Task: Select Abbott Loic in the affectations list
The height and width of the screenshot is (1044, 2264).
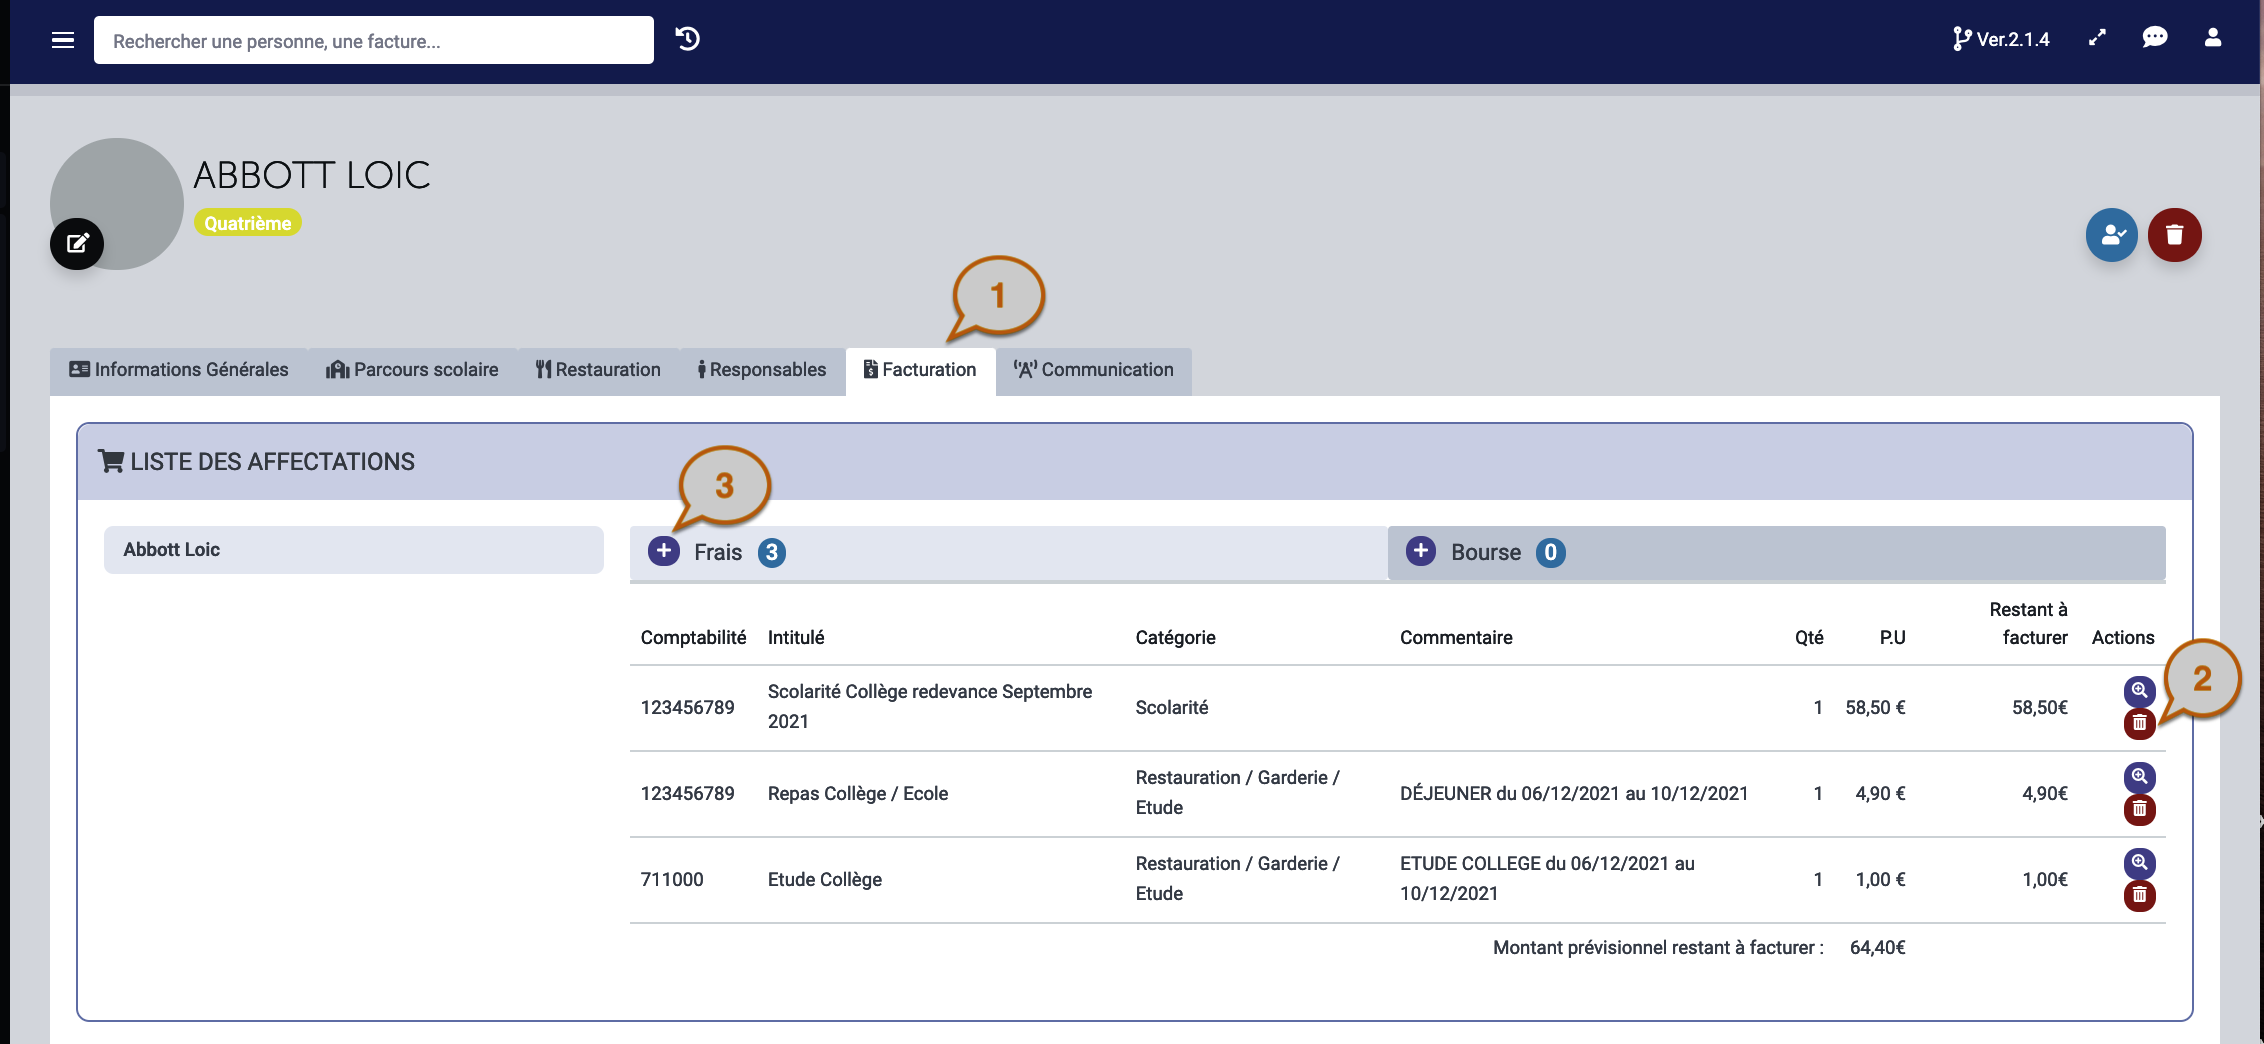Action: pyautogui.click(x=354, y=550)
